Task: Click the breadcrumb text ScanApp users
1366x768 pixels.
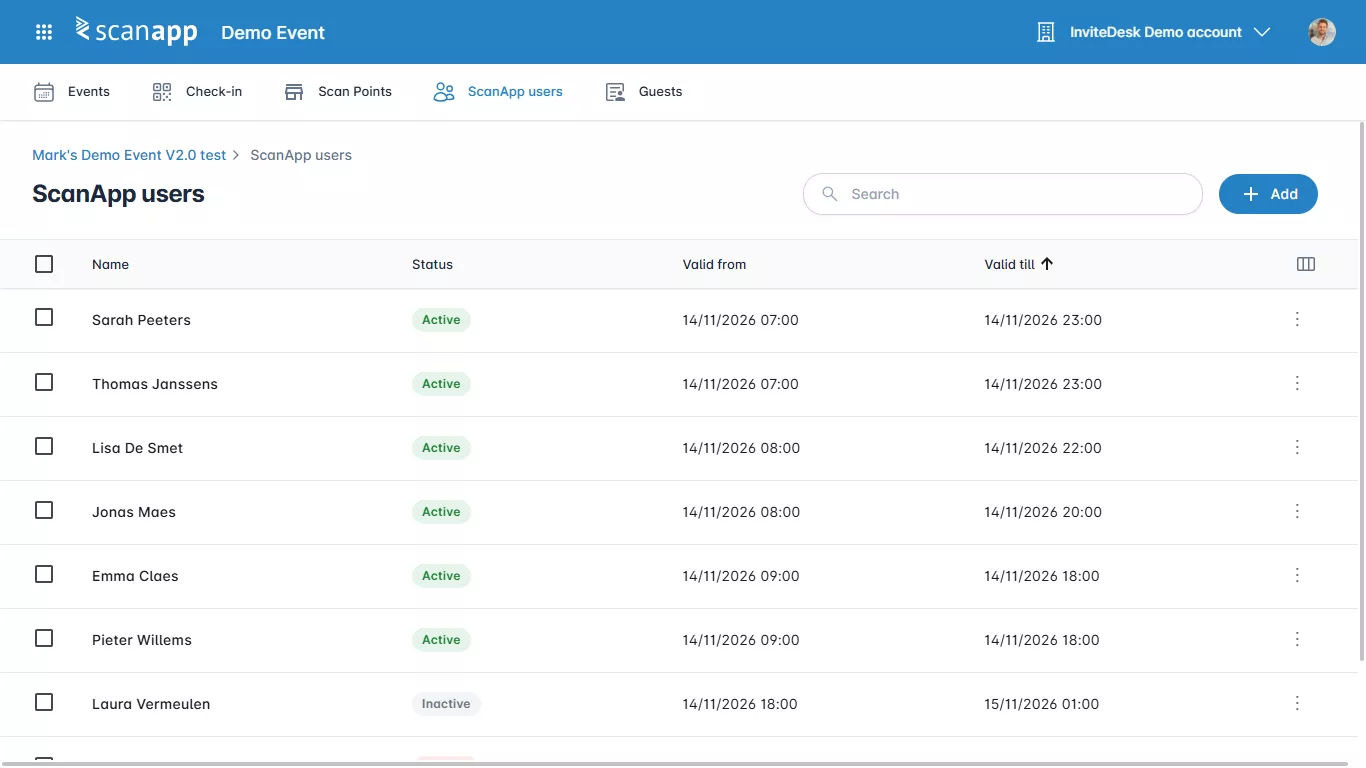Action: pos(301,155)
